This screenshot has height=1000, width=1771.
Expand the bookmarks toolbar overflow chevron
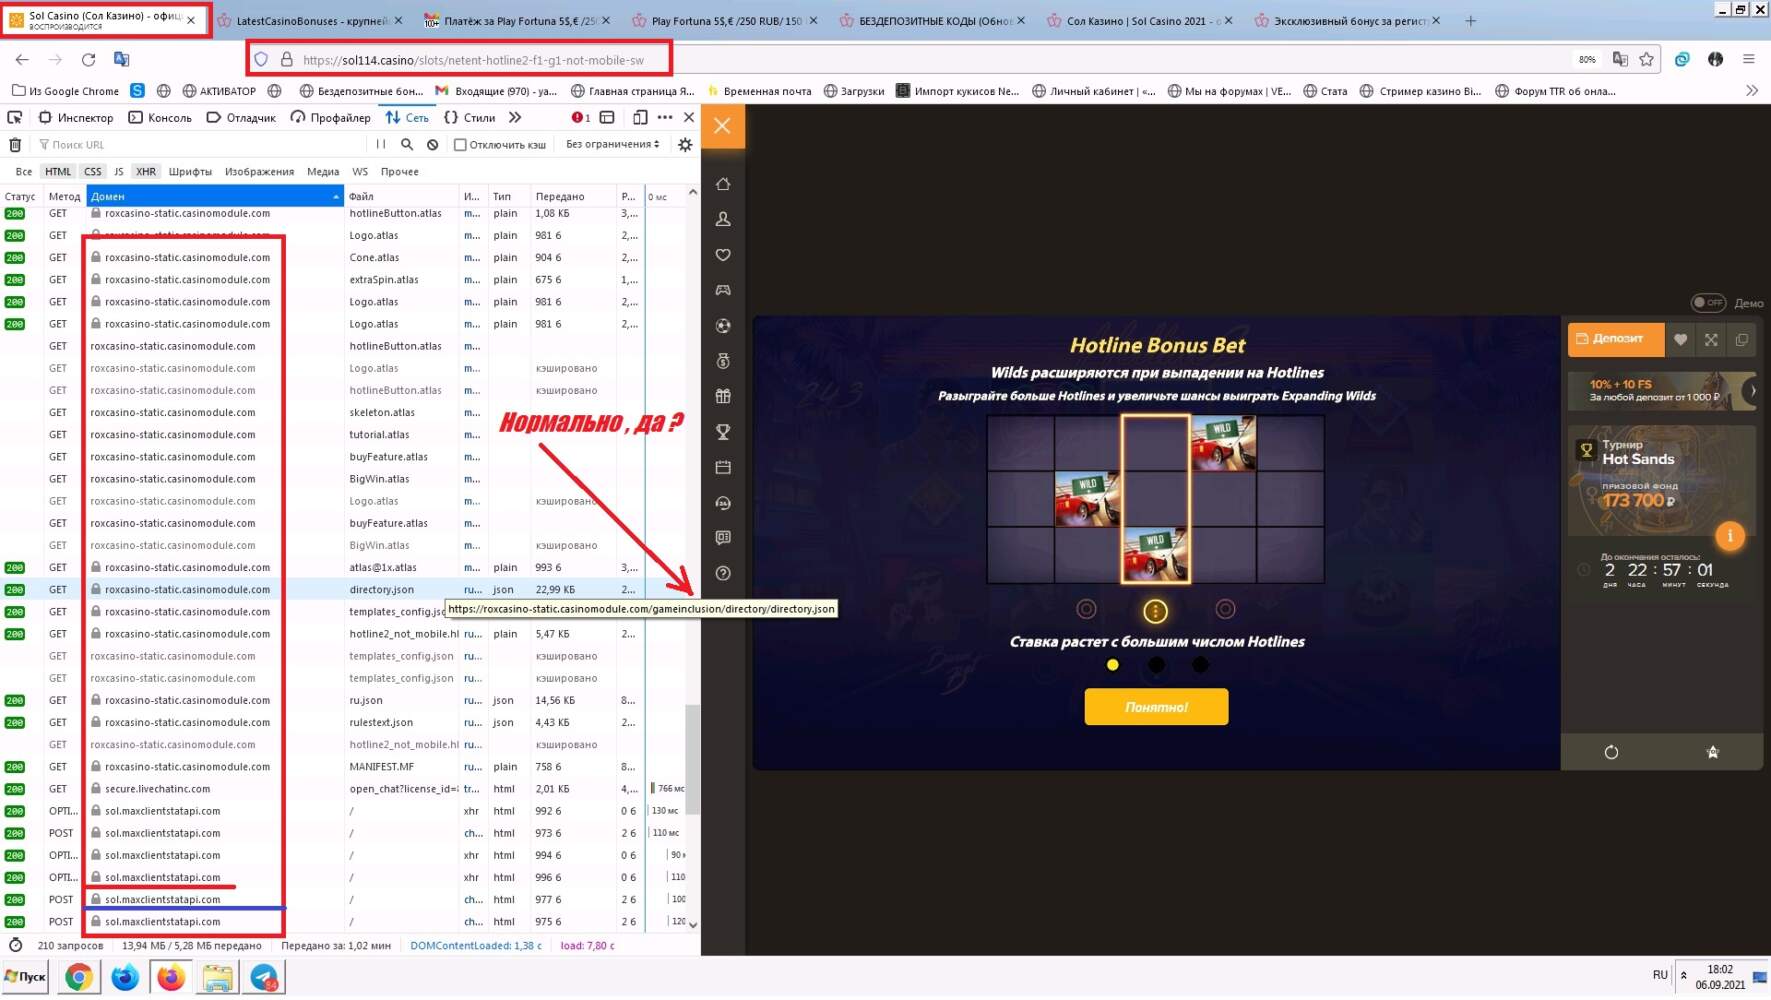click(1751, 91)
